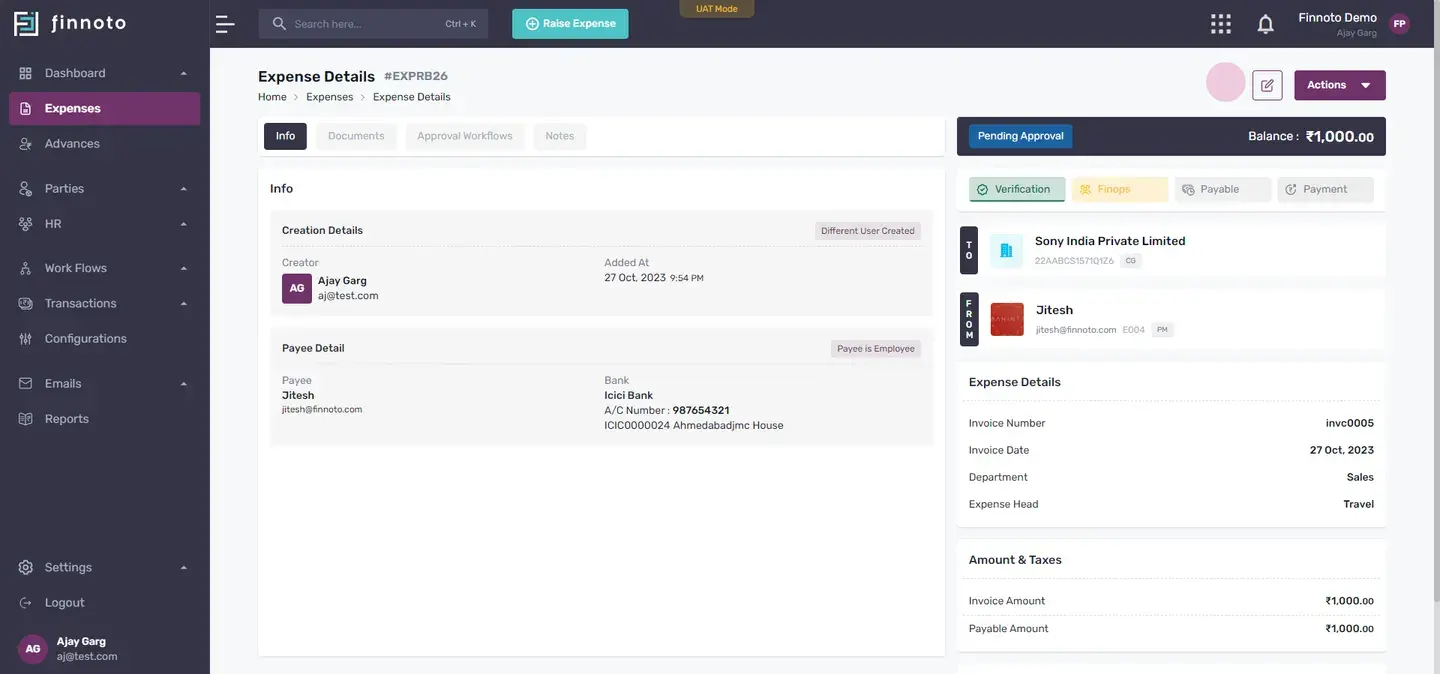Click the UAT Mode badge

pyautogui.click(x=717, y=9)
